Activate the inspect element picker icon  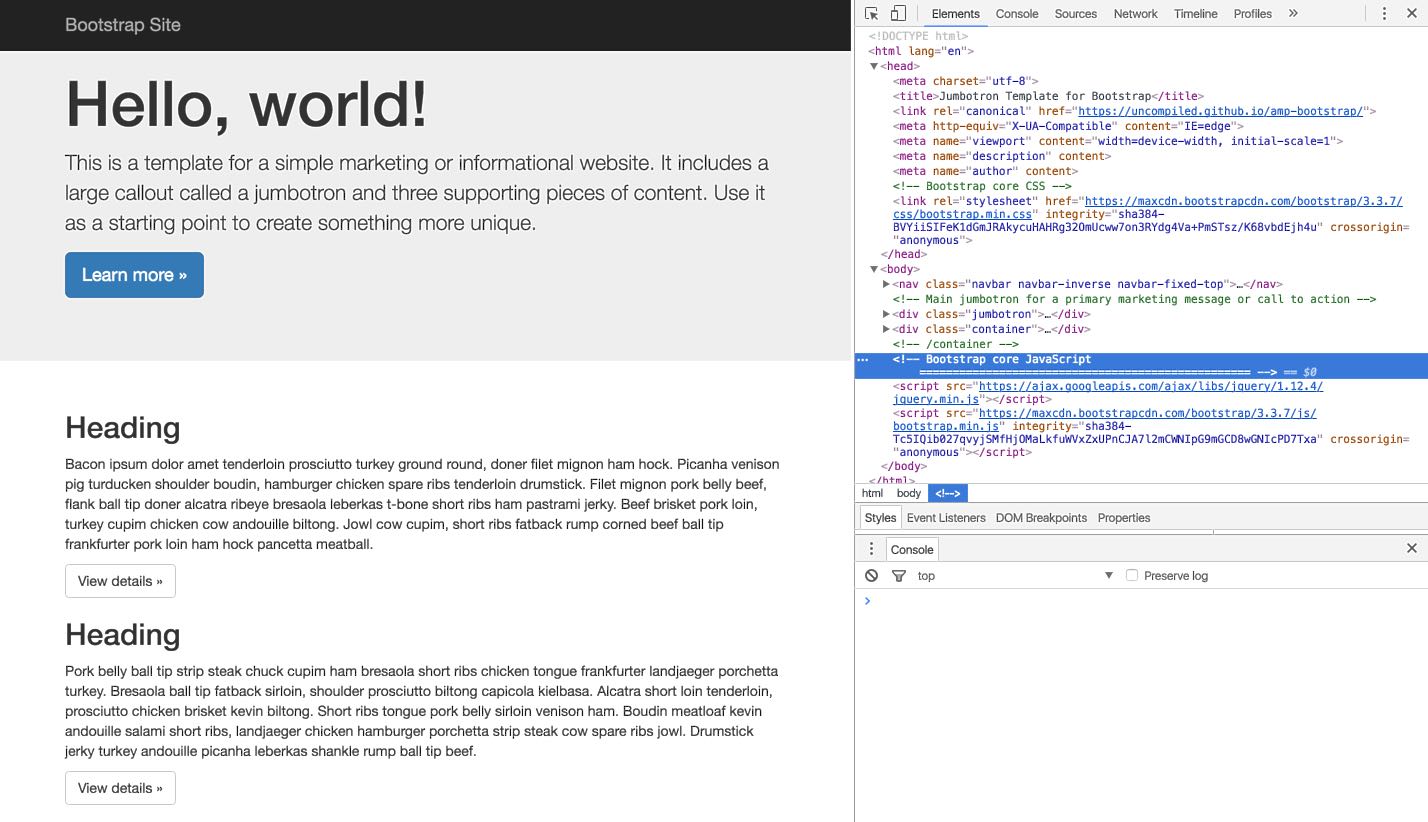871,13
